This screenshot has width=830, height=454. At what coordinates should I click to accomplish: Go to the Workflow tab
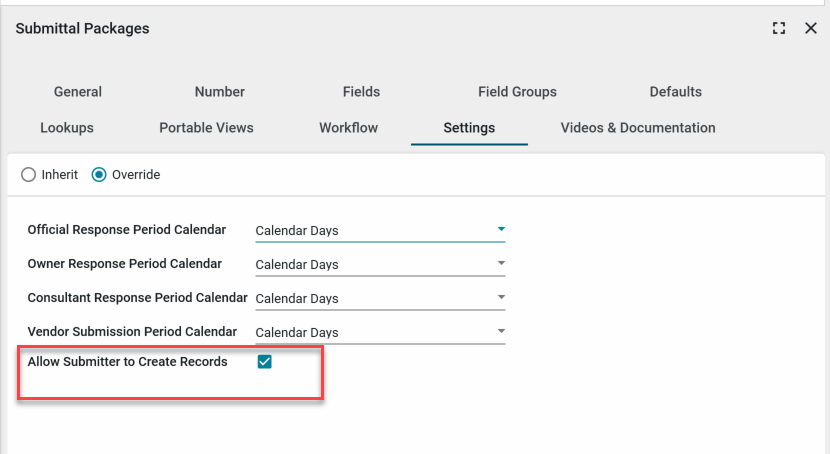(x=348, y=128)
